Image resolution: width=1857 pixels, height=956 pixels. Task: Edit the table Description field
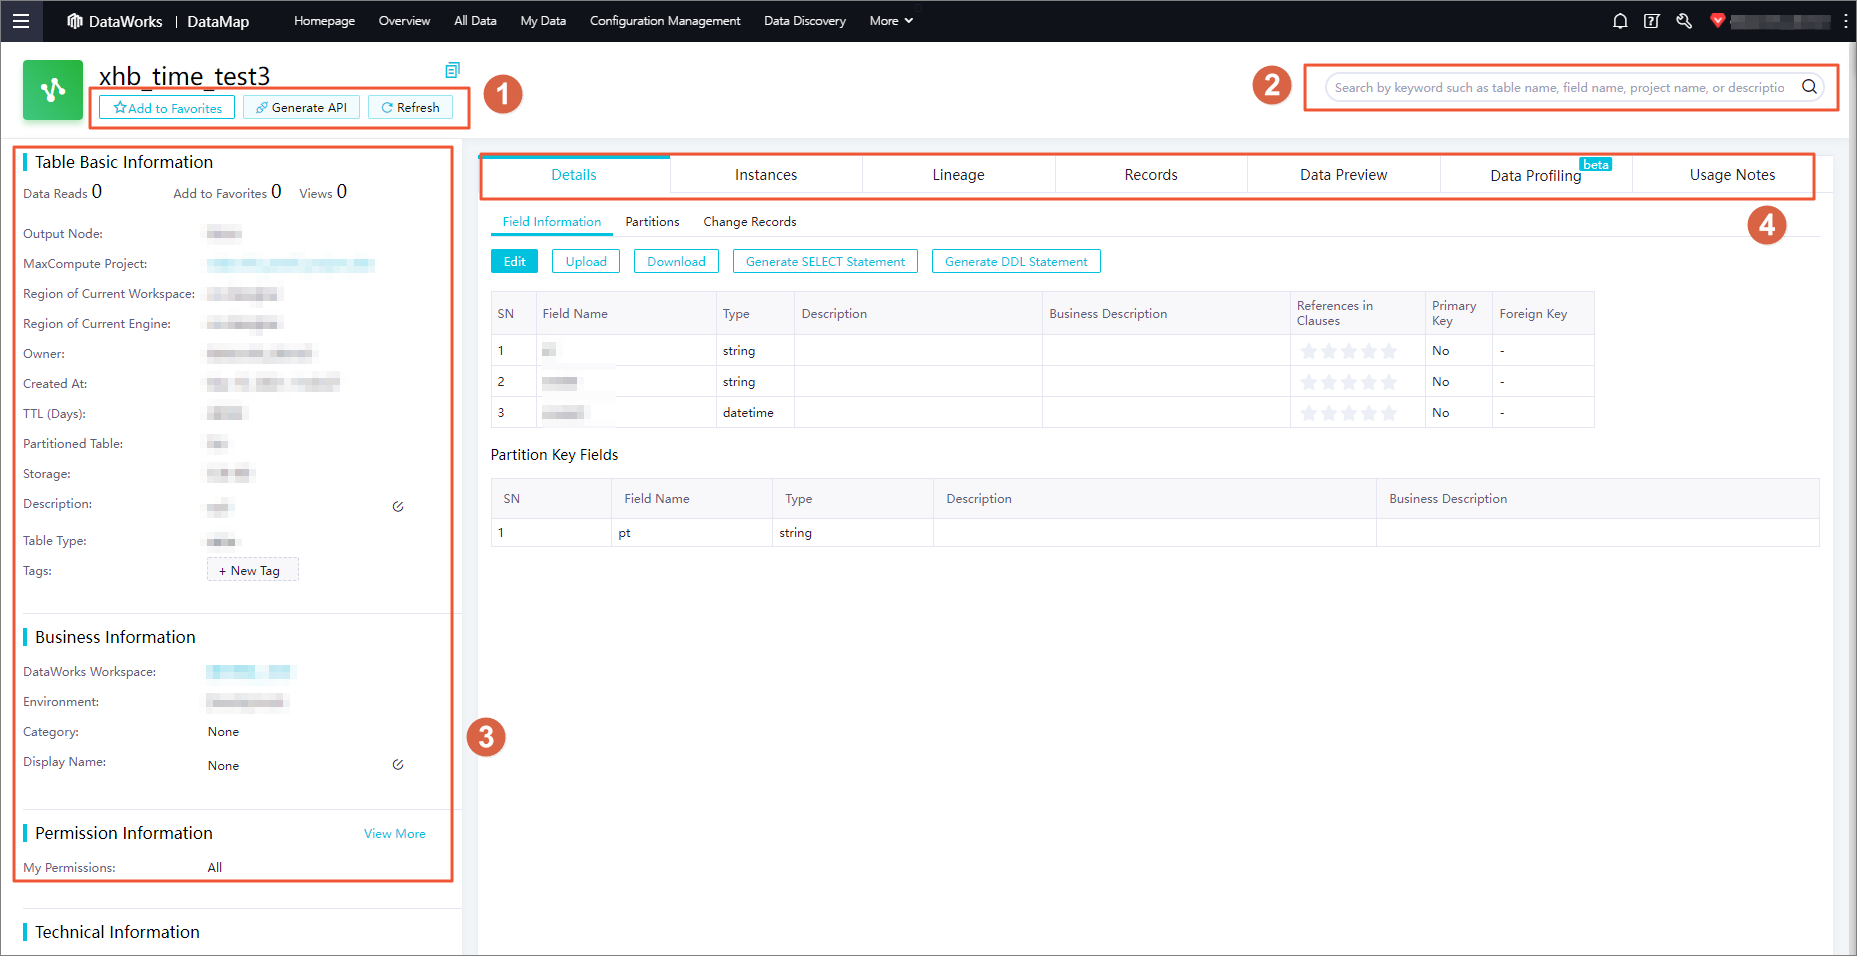398,506
